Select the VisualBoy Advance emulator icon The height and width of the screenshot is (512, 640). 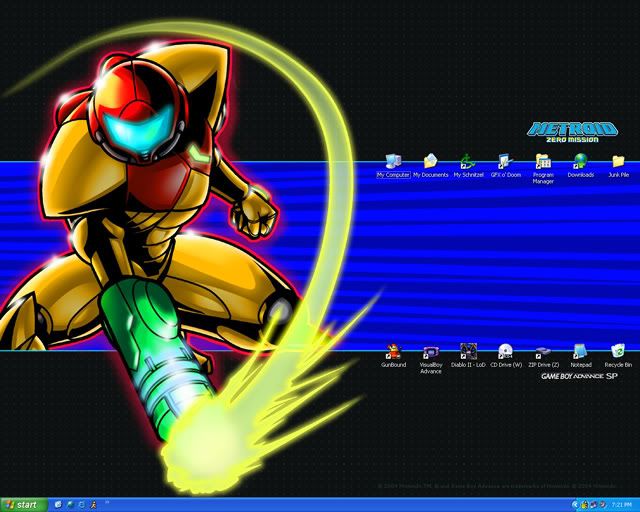[431, 359]
